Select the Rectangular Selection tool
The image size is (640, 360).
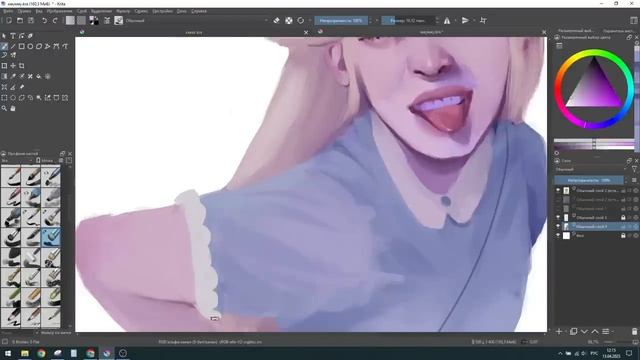[4, 98]
